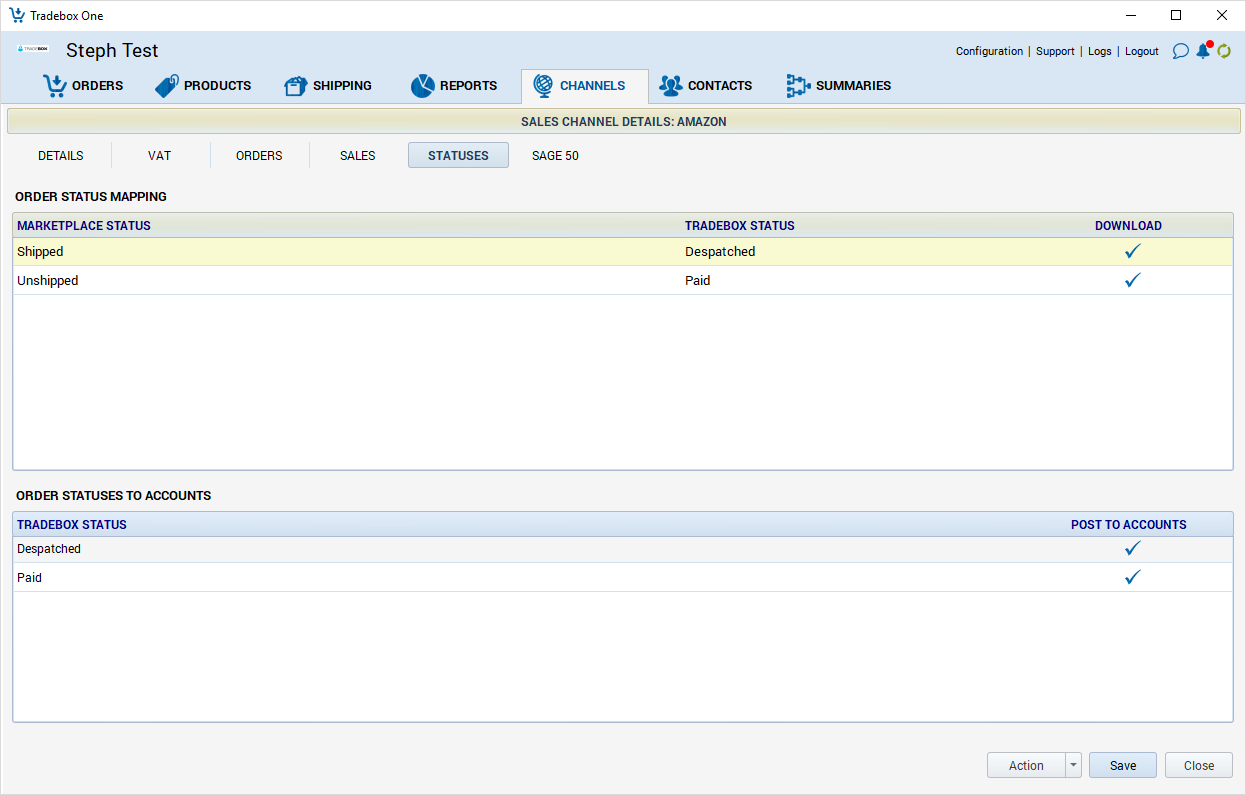Switch to the VAT sub-tab
This screenshot has height=795, width=1246.
pyautogui.click(x=159, y=156)
